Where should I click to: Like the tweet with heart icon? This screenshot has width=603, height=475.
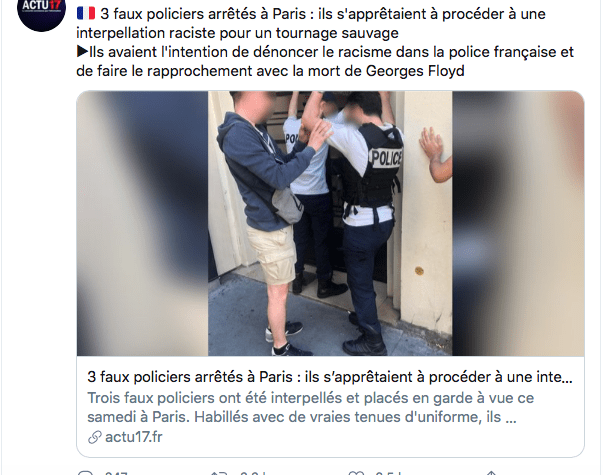click(355, 473)
